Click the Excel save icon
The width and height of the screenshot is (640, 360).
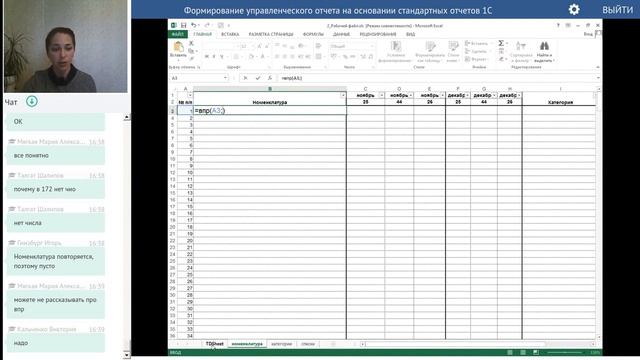[184, 25]
